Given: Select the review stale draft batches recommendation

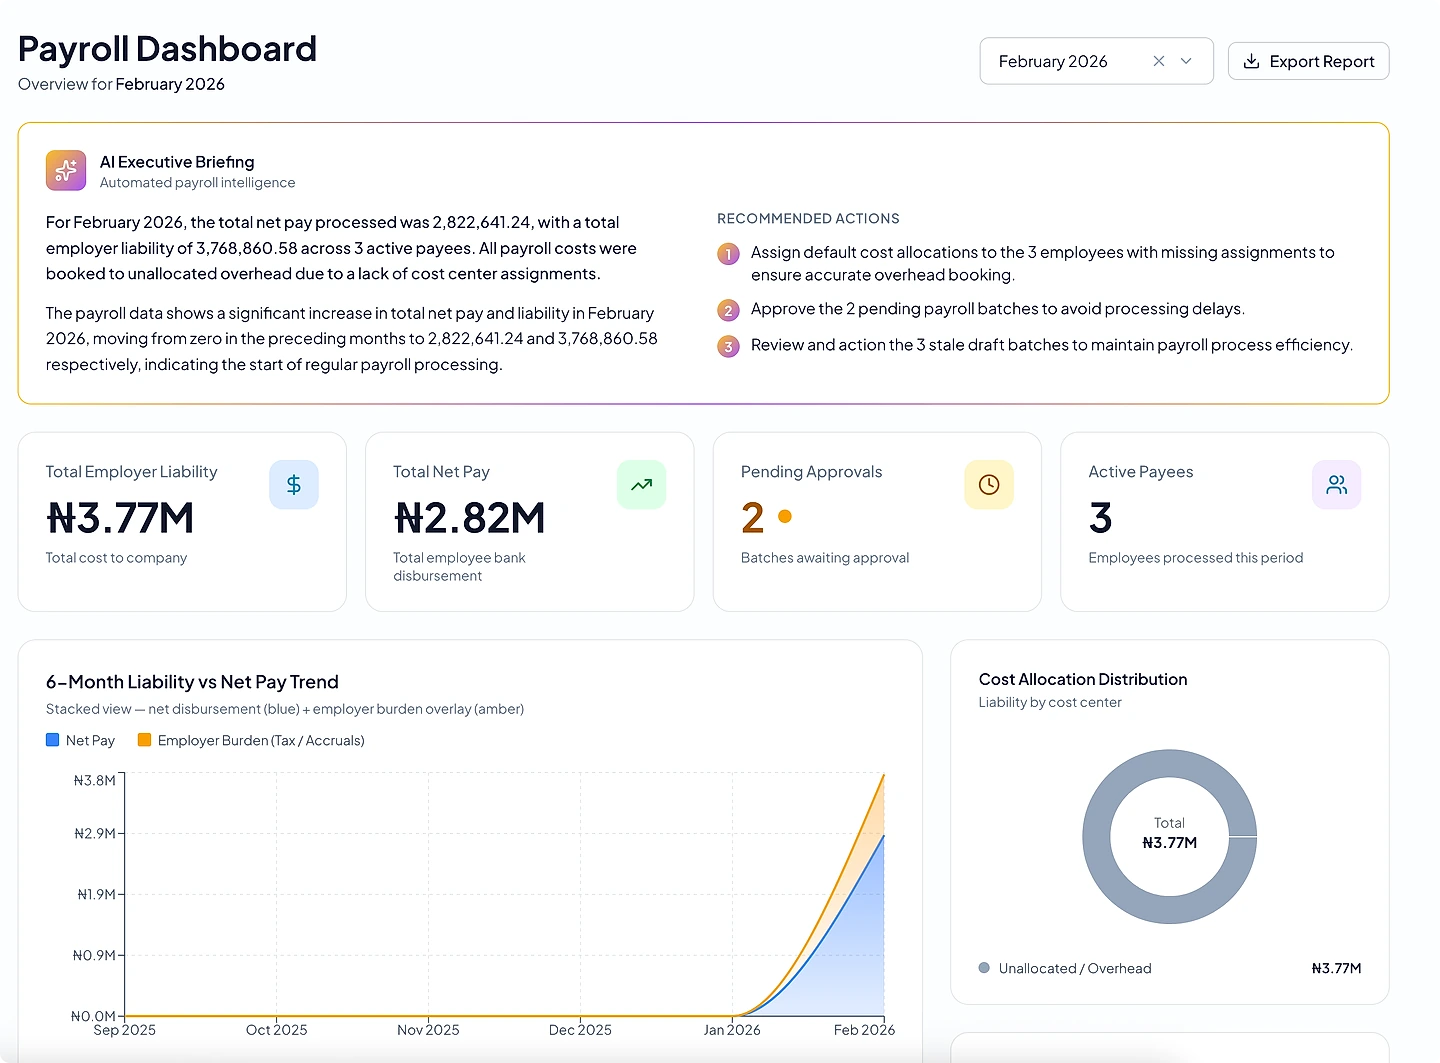Looking at the screenshot, I should click(1052, 345).
